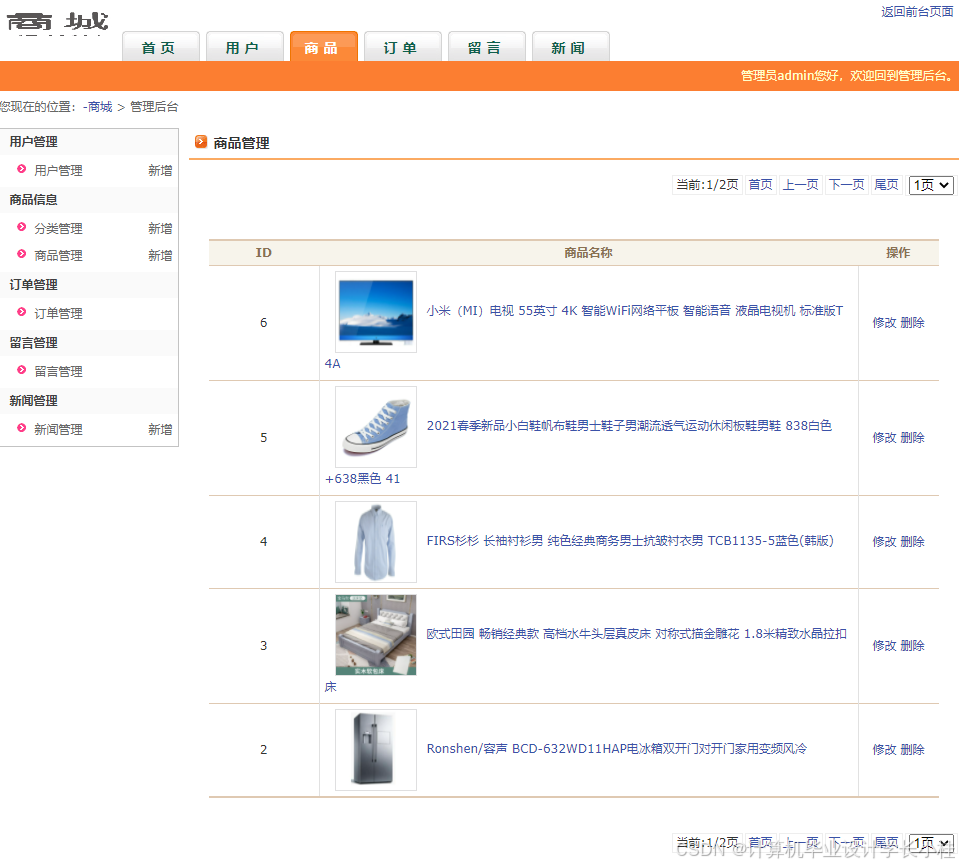Click the pink bullet icon beside 留言管理
This screenshot has width=959, height=867.
click(x=21, y=370)
